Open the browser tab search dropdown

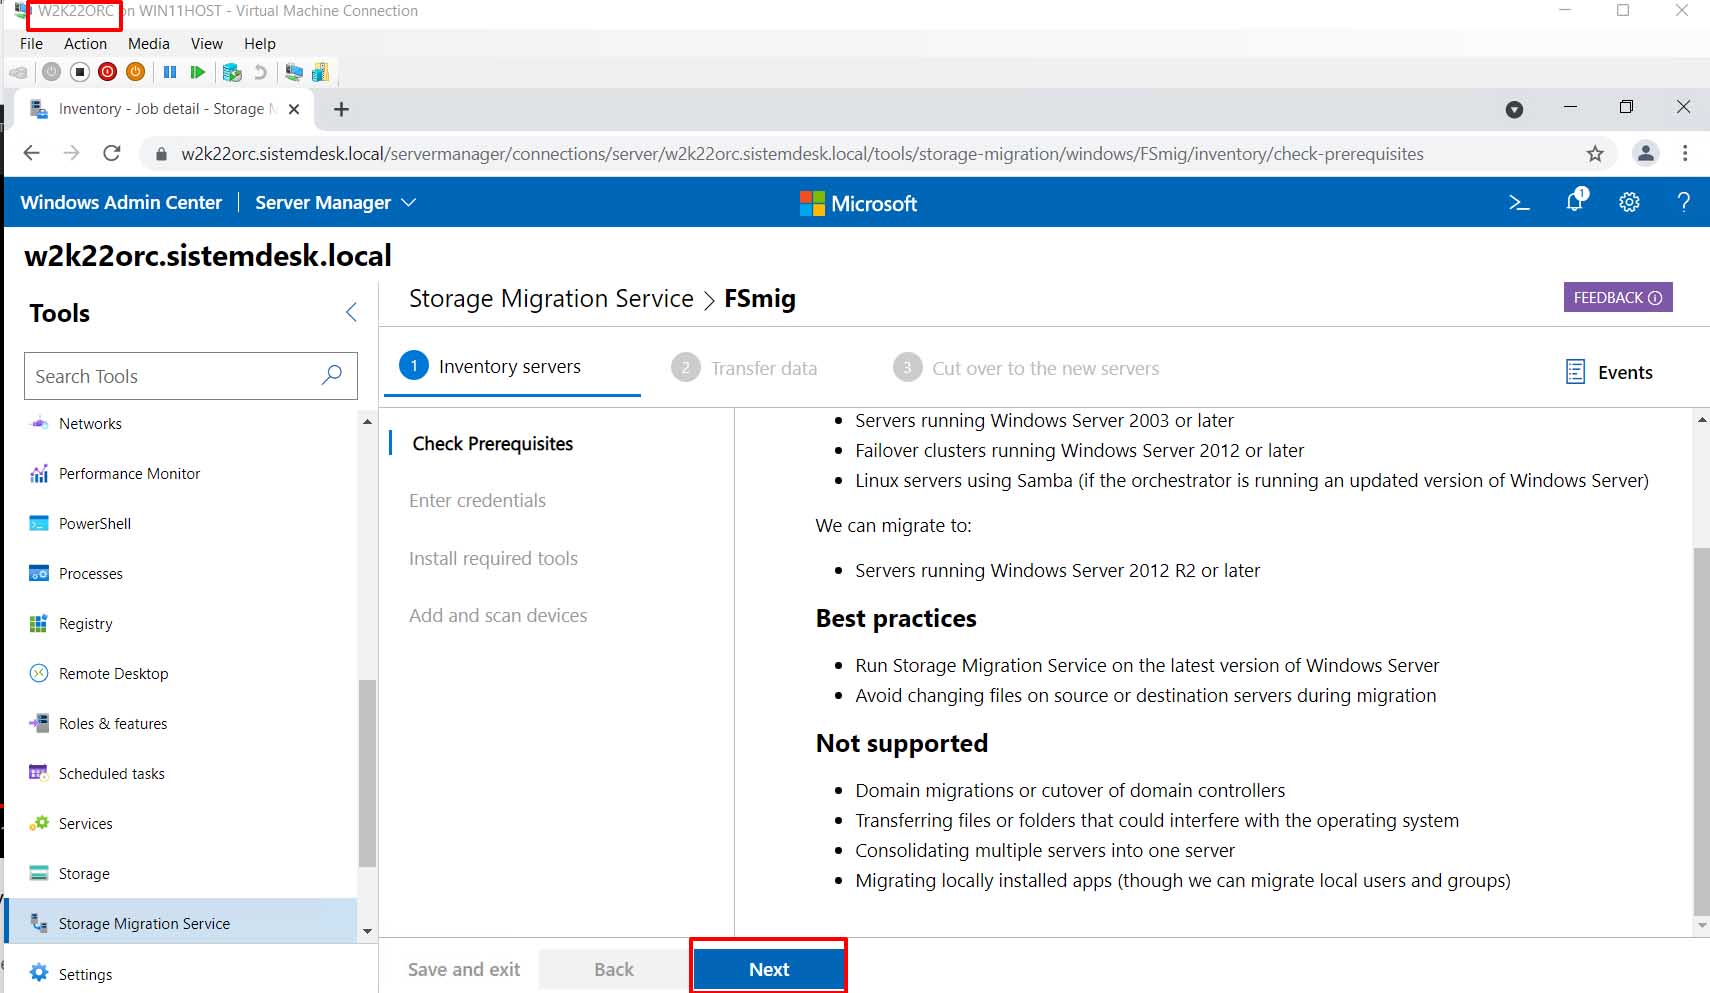tap(1514, 109)
